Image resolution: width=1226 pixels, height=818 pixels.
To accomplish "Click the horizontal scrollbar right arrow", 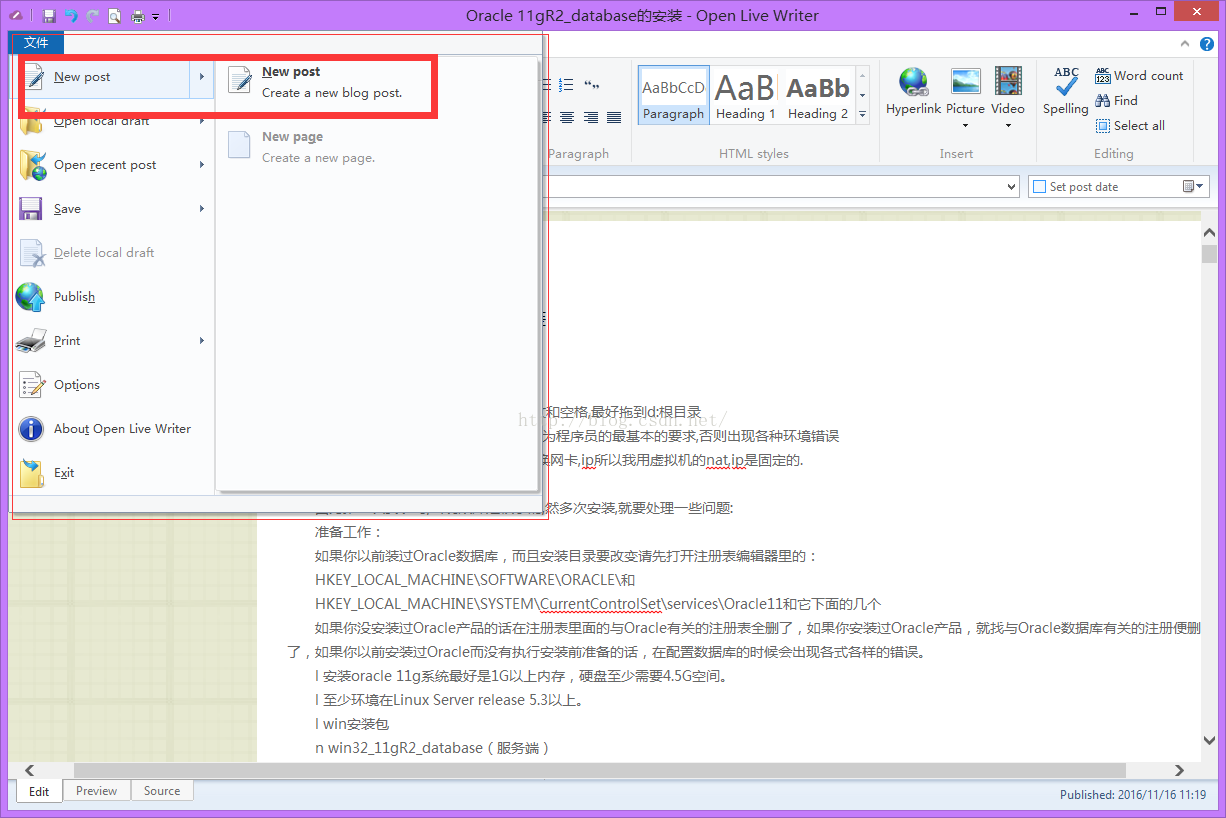I will pyautogui.click(x=1180, y=770).
